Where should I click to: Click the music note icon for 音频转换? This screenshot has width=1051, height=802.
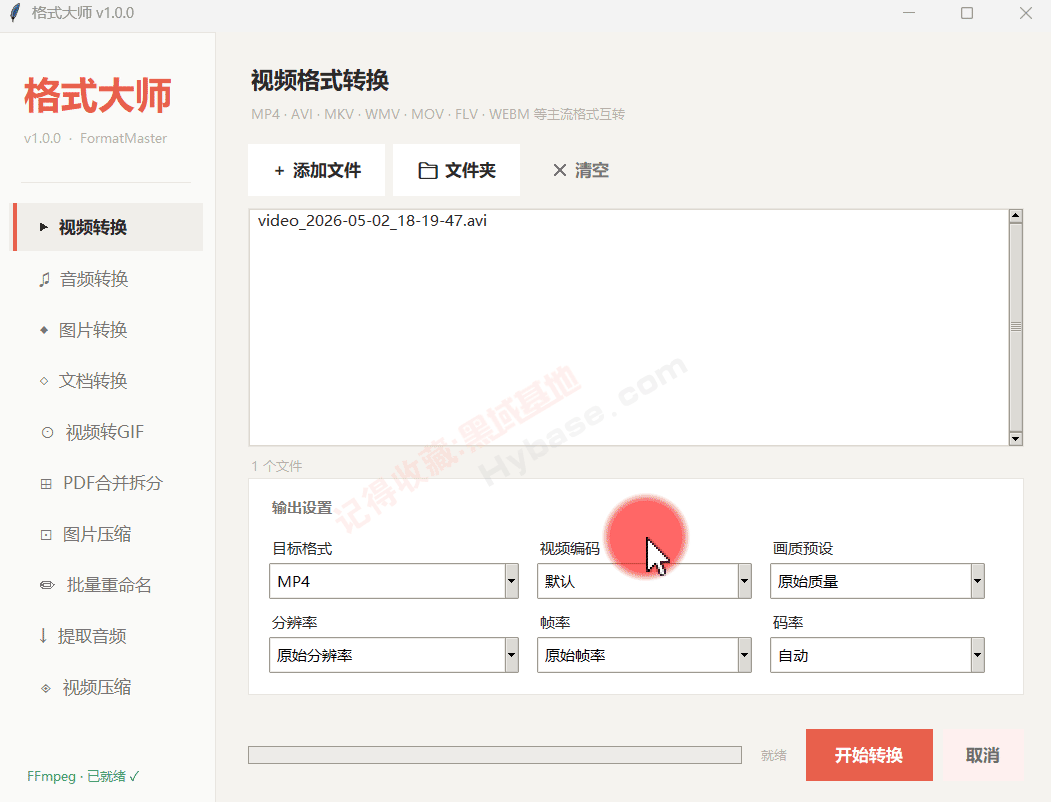44,279
